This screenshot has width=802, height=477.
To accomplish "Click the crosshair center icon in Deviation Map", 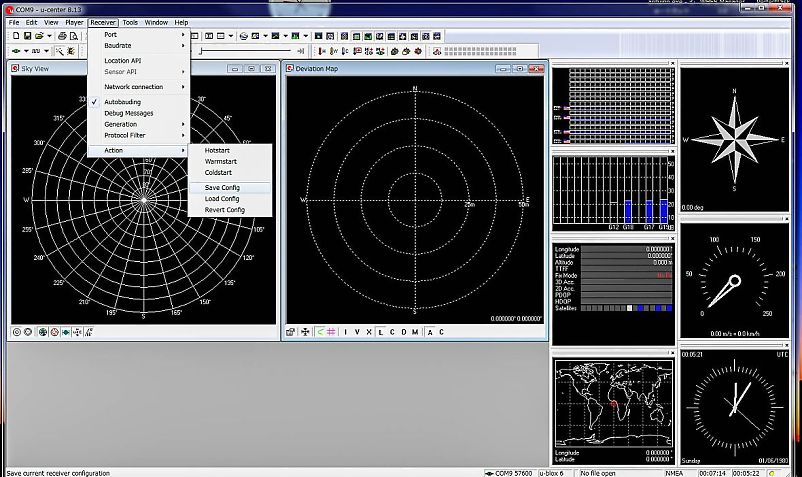I will (x=305, y=332).
